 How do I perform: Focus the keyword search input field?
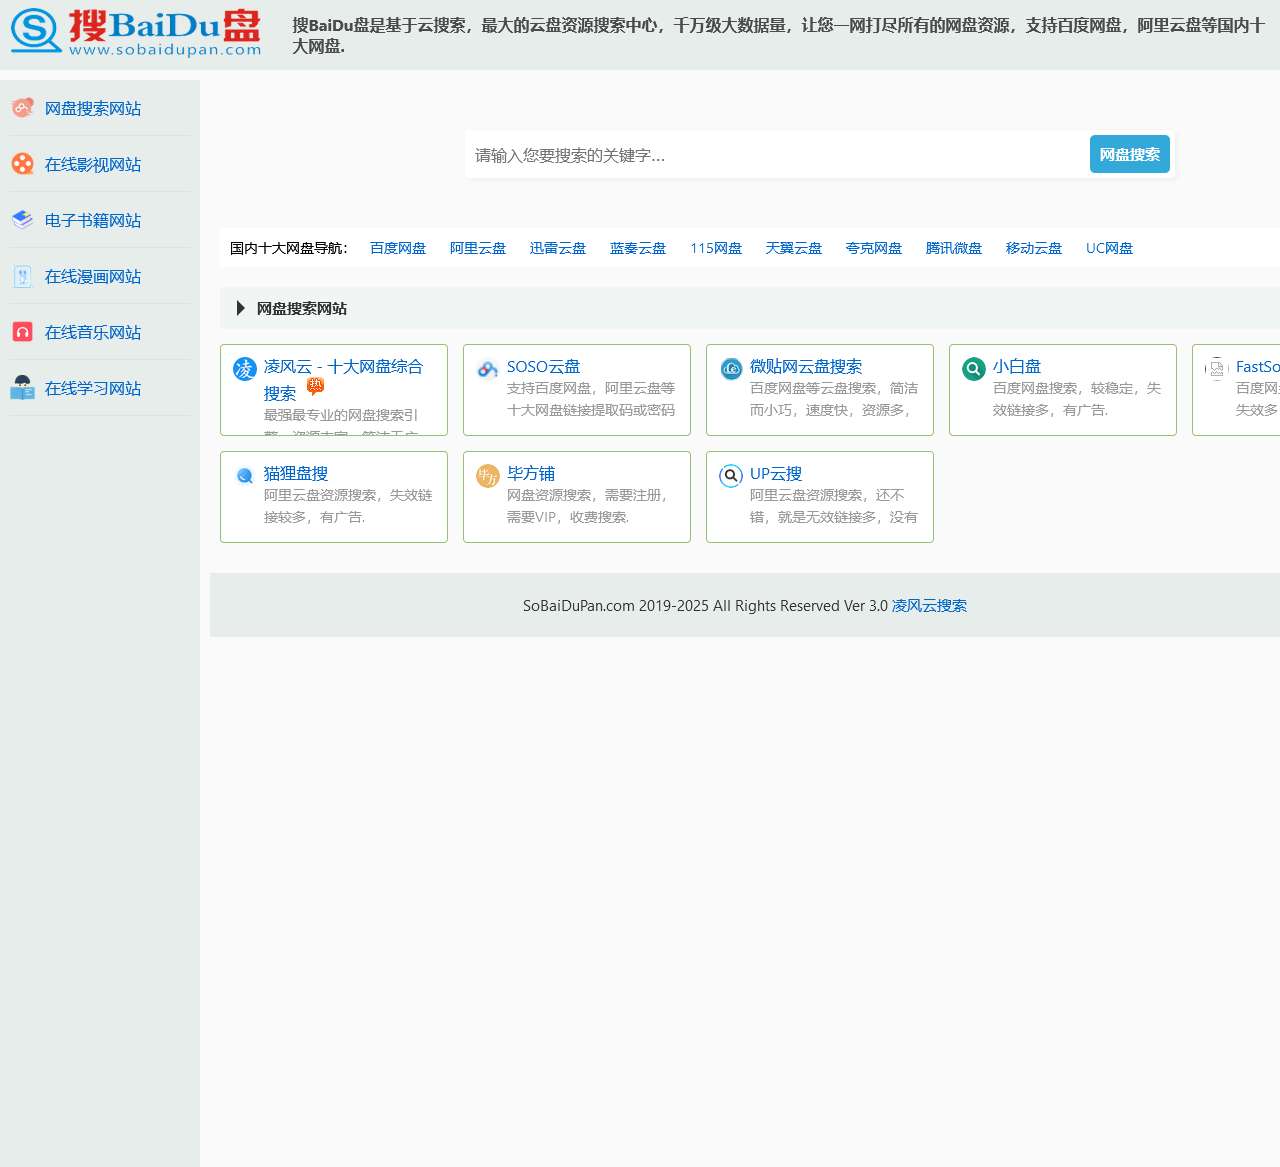coord(777,155)
